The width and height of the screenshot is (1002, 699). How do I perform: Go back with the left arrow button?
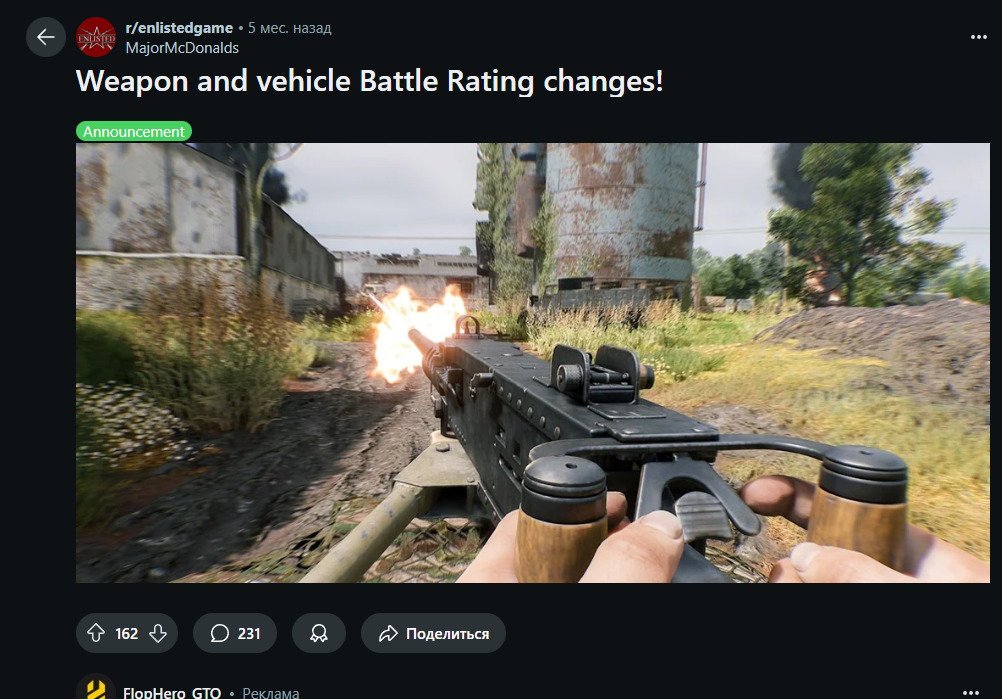click(x=45, y=37)
